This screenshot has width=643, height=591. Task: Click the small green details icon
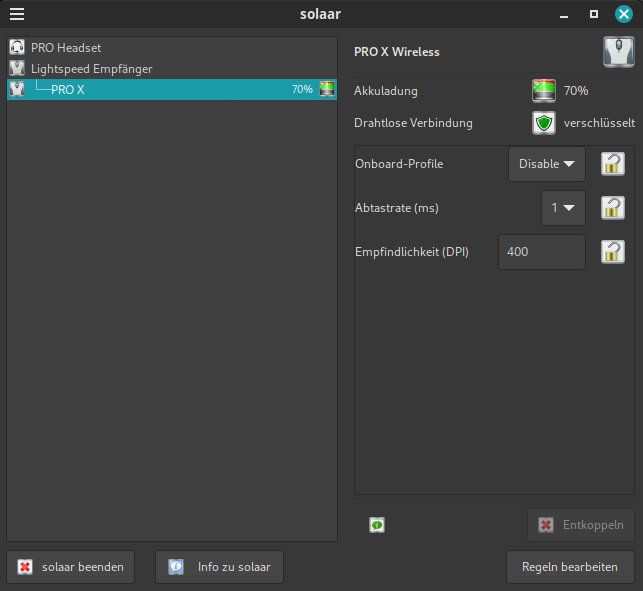point(377,525)
